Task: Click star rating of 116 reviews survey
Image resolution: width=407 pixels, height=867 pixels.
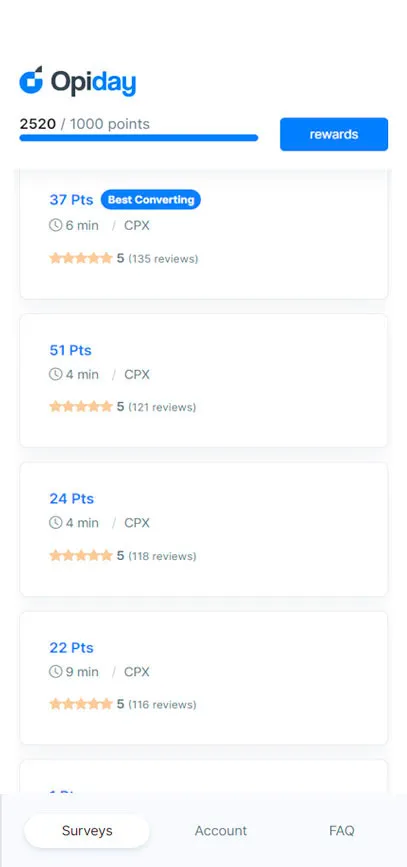Action: pos(81,704)
